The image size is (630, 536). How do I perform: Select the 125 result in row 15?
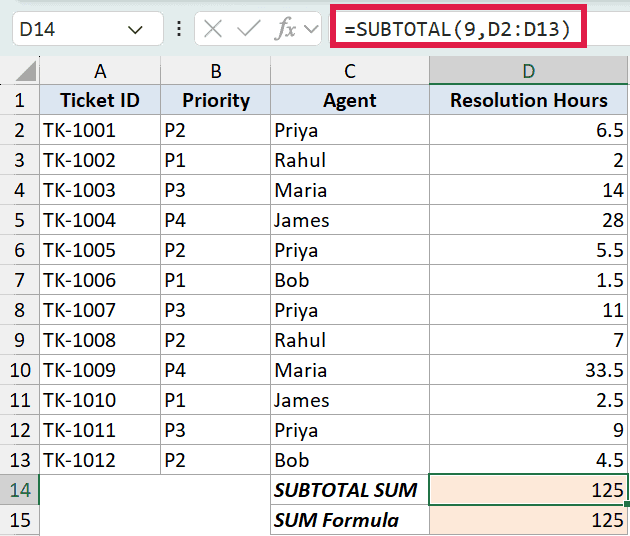[529, 520]
